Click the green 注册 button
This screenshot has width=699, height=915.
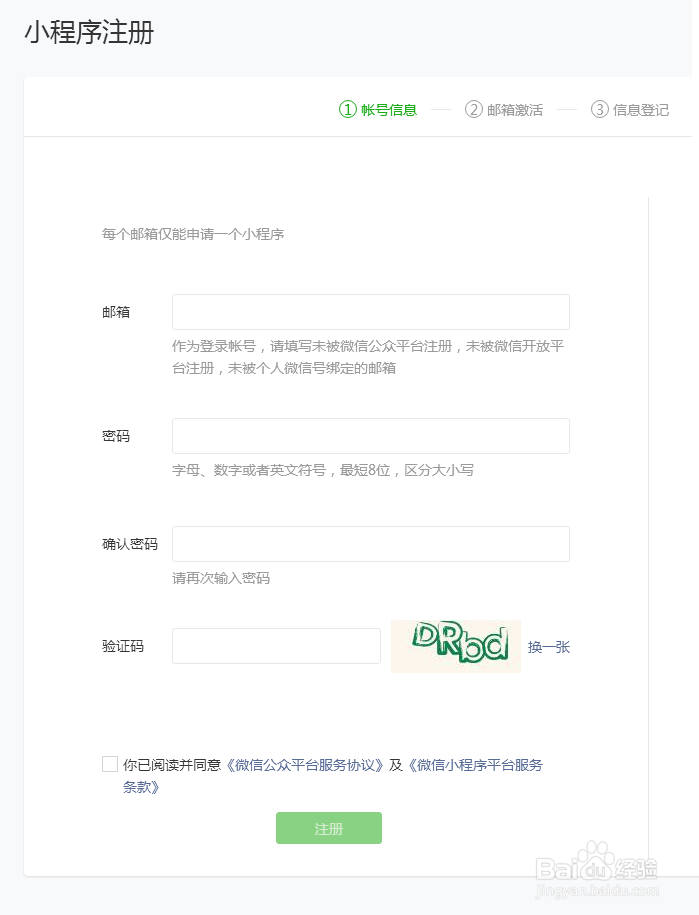329,828
